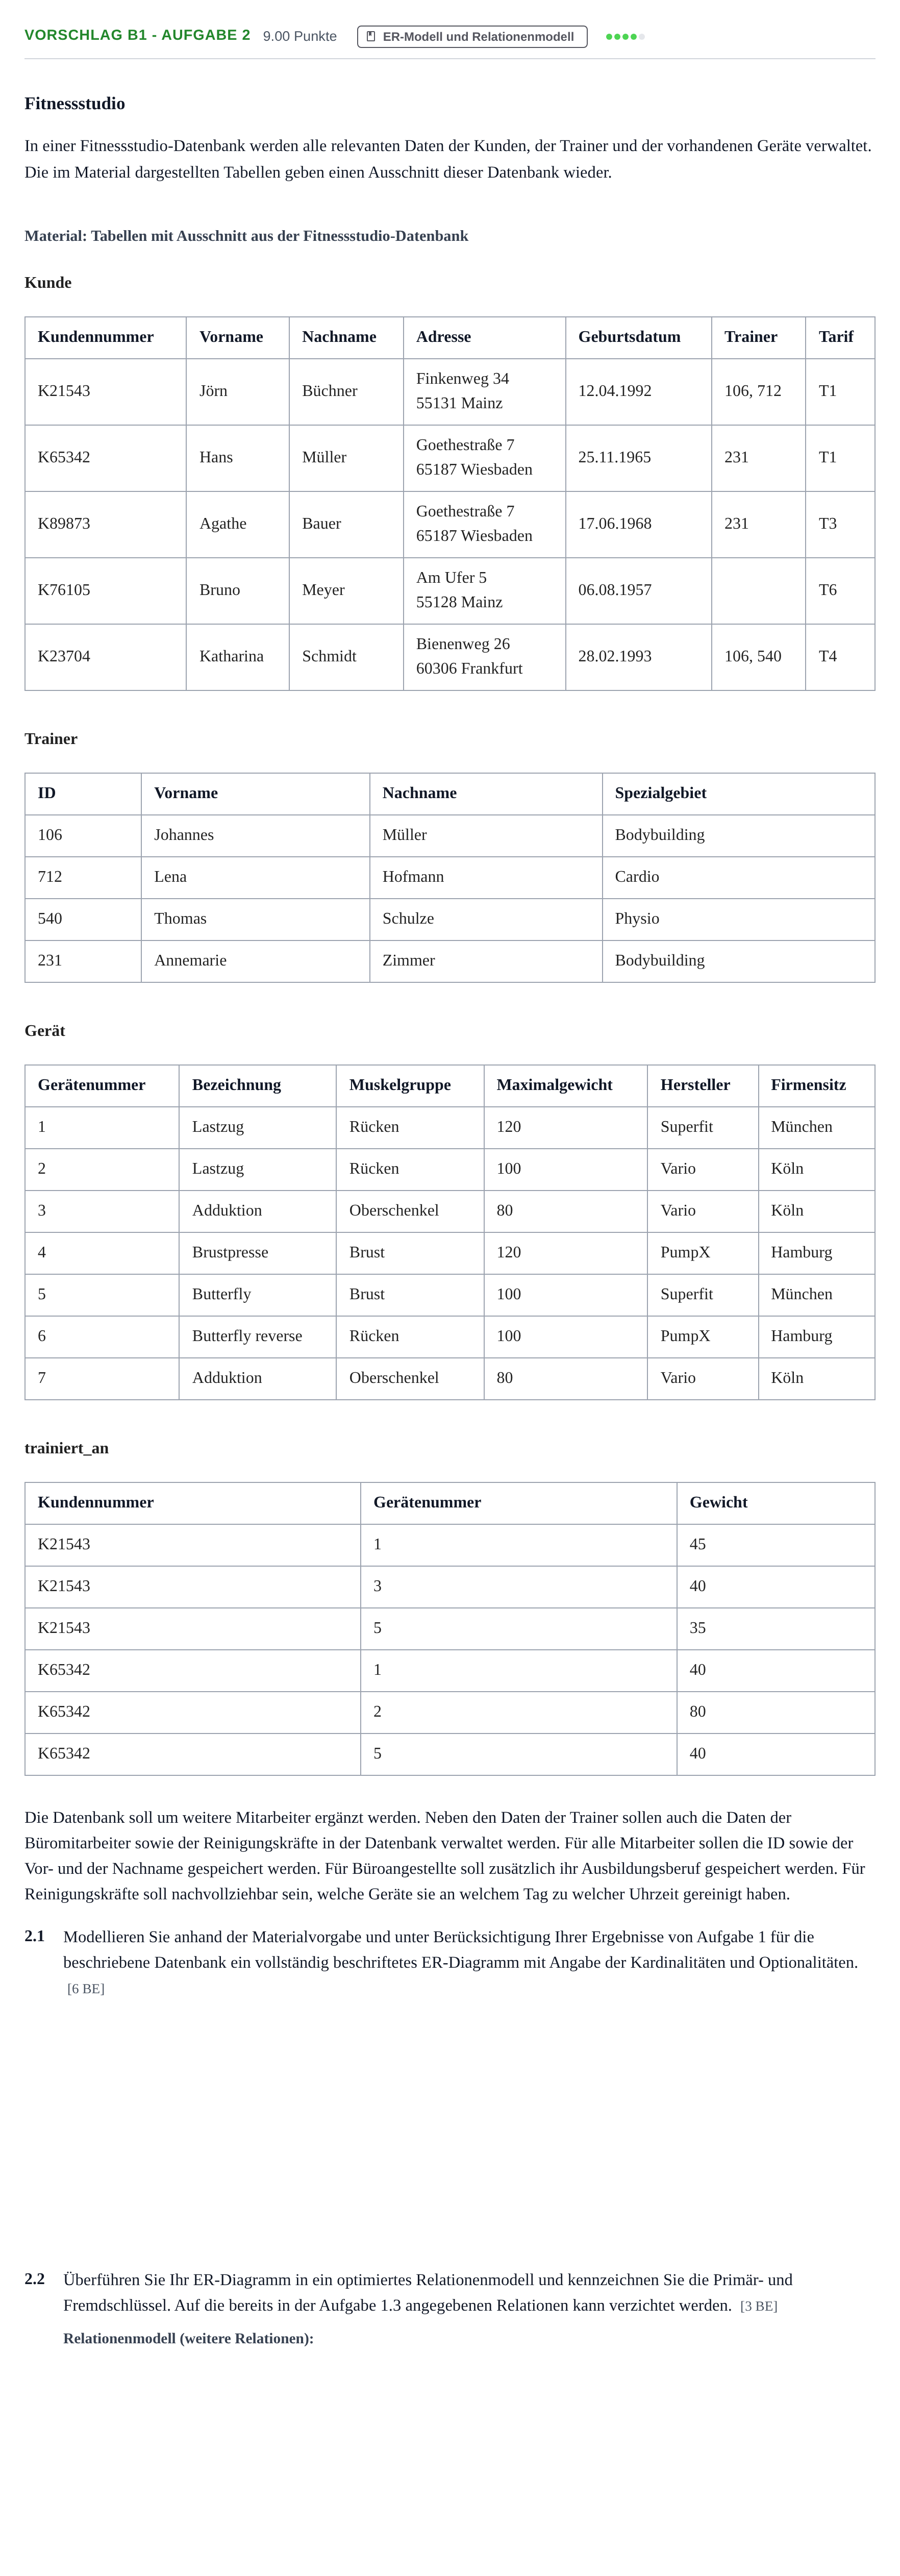Click the green difficulty dots indicator
The height and width of the screenshot is (2576, 900).
click(x=625, y=36)
